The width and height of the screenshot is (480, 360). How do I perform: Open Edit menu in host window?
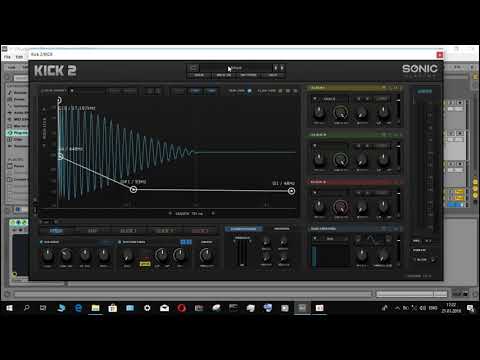[x=19, y=57]
